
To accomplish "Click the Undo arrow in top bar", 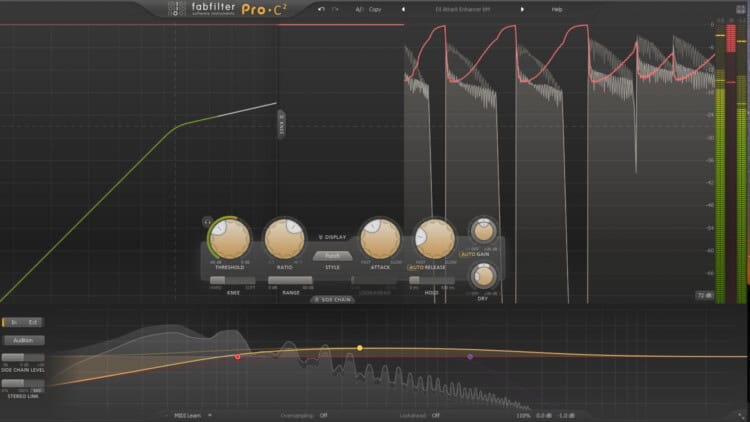I will point(321,9).
